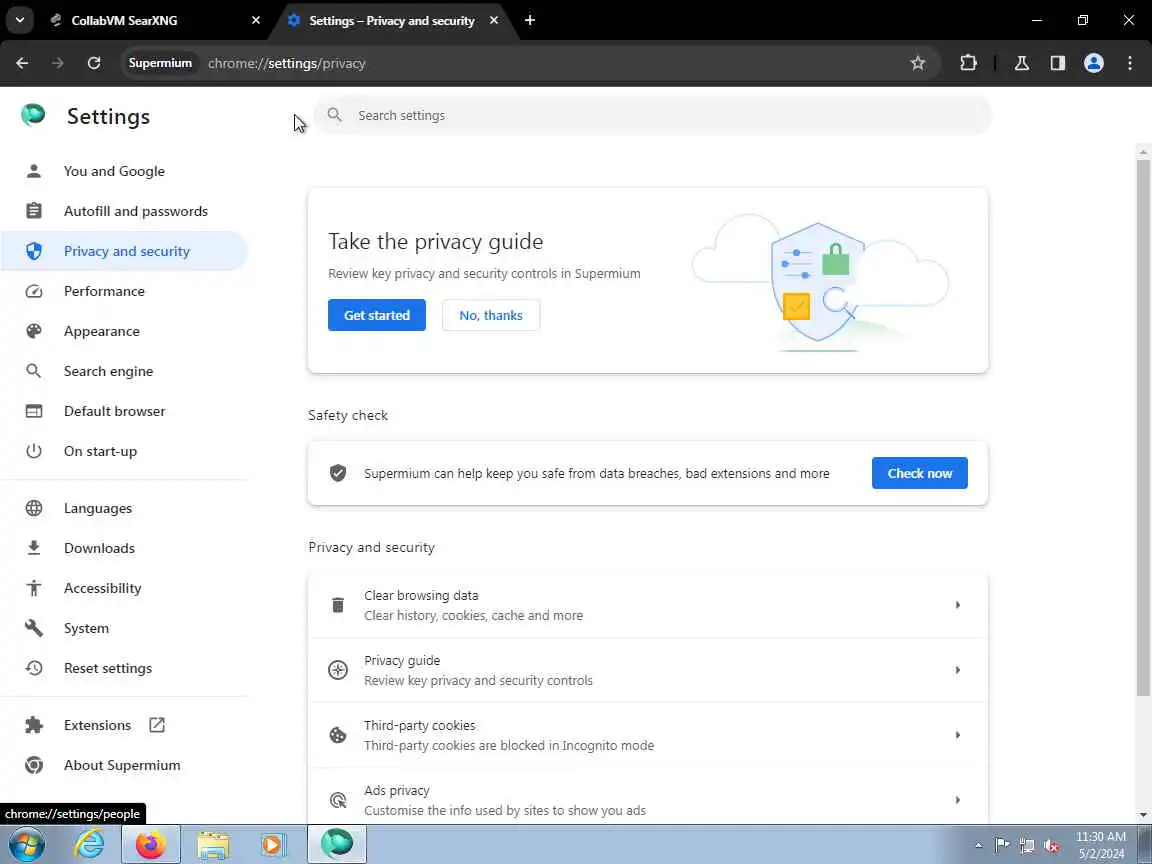Image resolution: width=1152 pixels, height=864 pixels.
Task: Bookmark this page with the star icon
Action: coord(918,63)
